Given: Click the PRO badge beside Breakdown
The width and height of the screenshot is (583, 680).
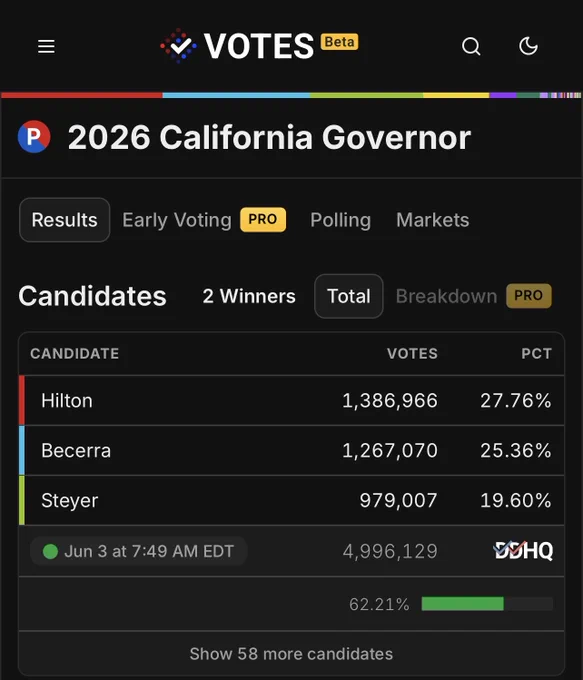Looking at the screenshot, I should point(529,296).
